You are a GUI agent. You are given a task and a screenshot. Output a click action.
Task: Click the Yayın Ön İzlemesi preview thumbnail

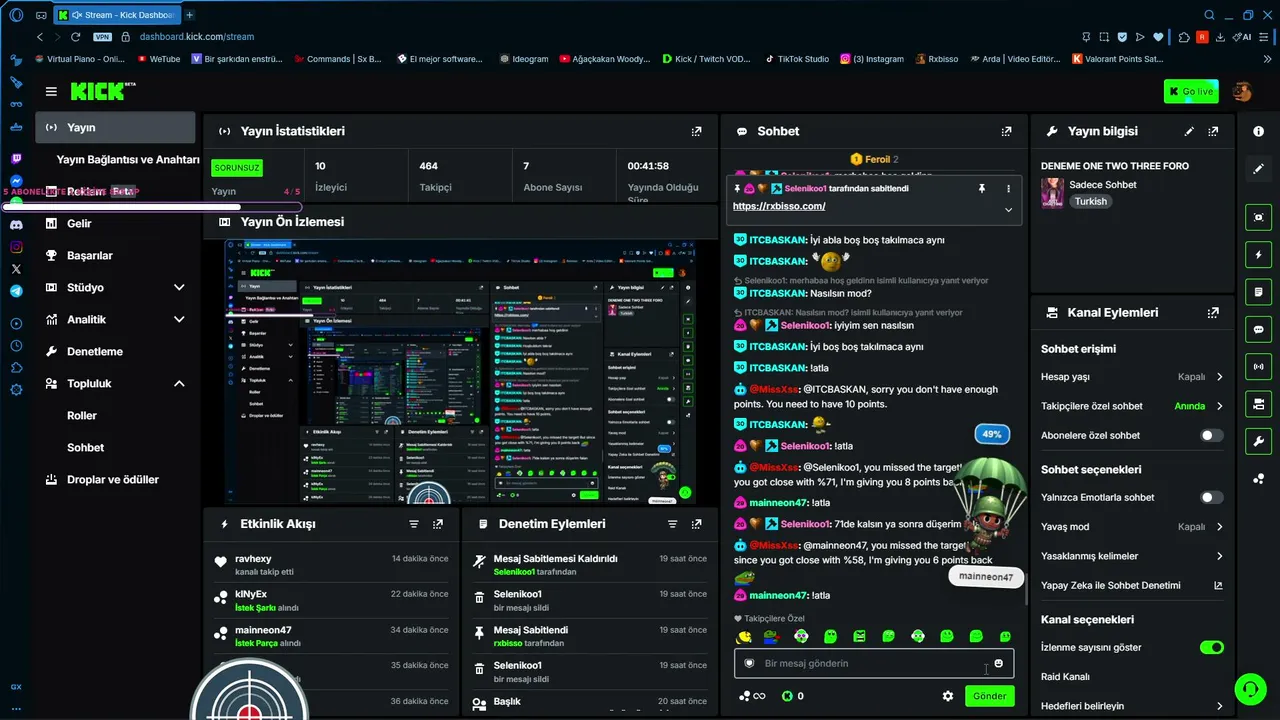[x=460, y=371]
